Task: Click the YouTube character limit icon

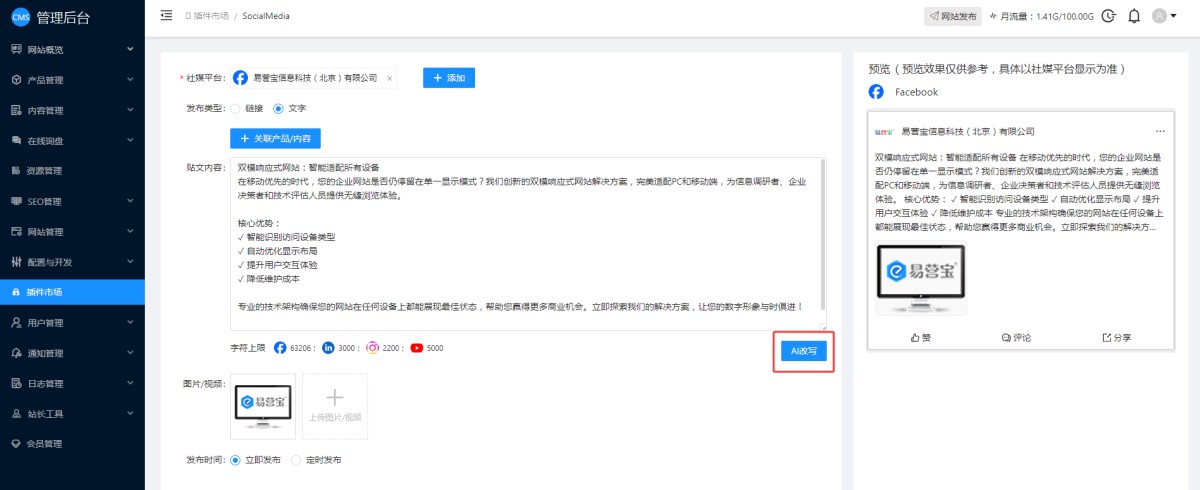Action: coord(417,348)
